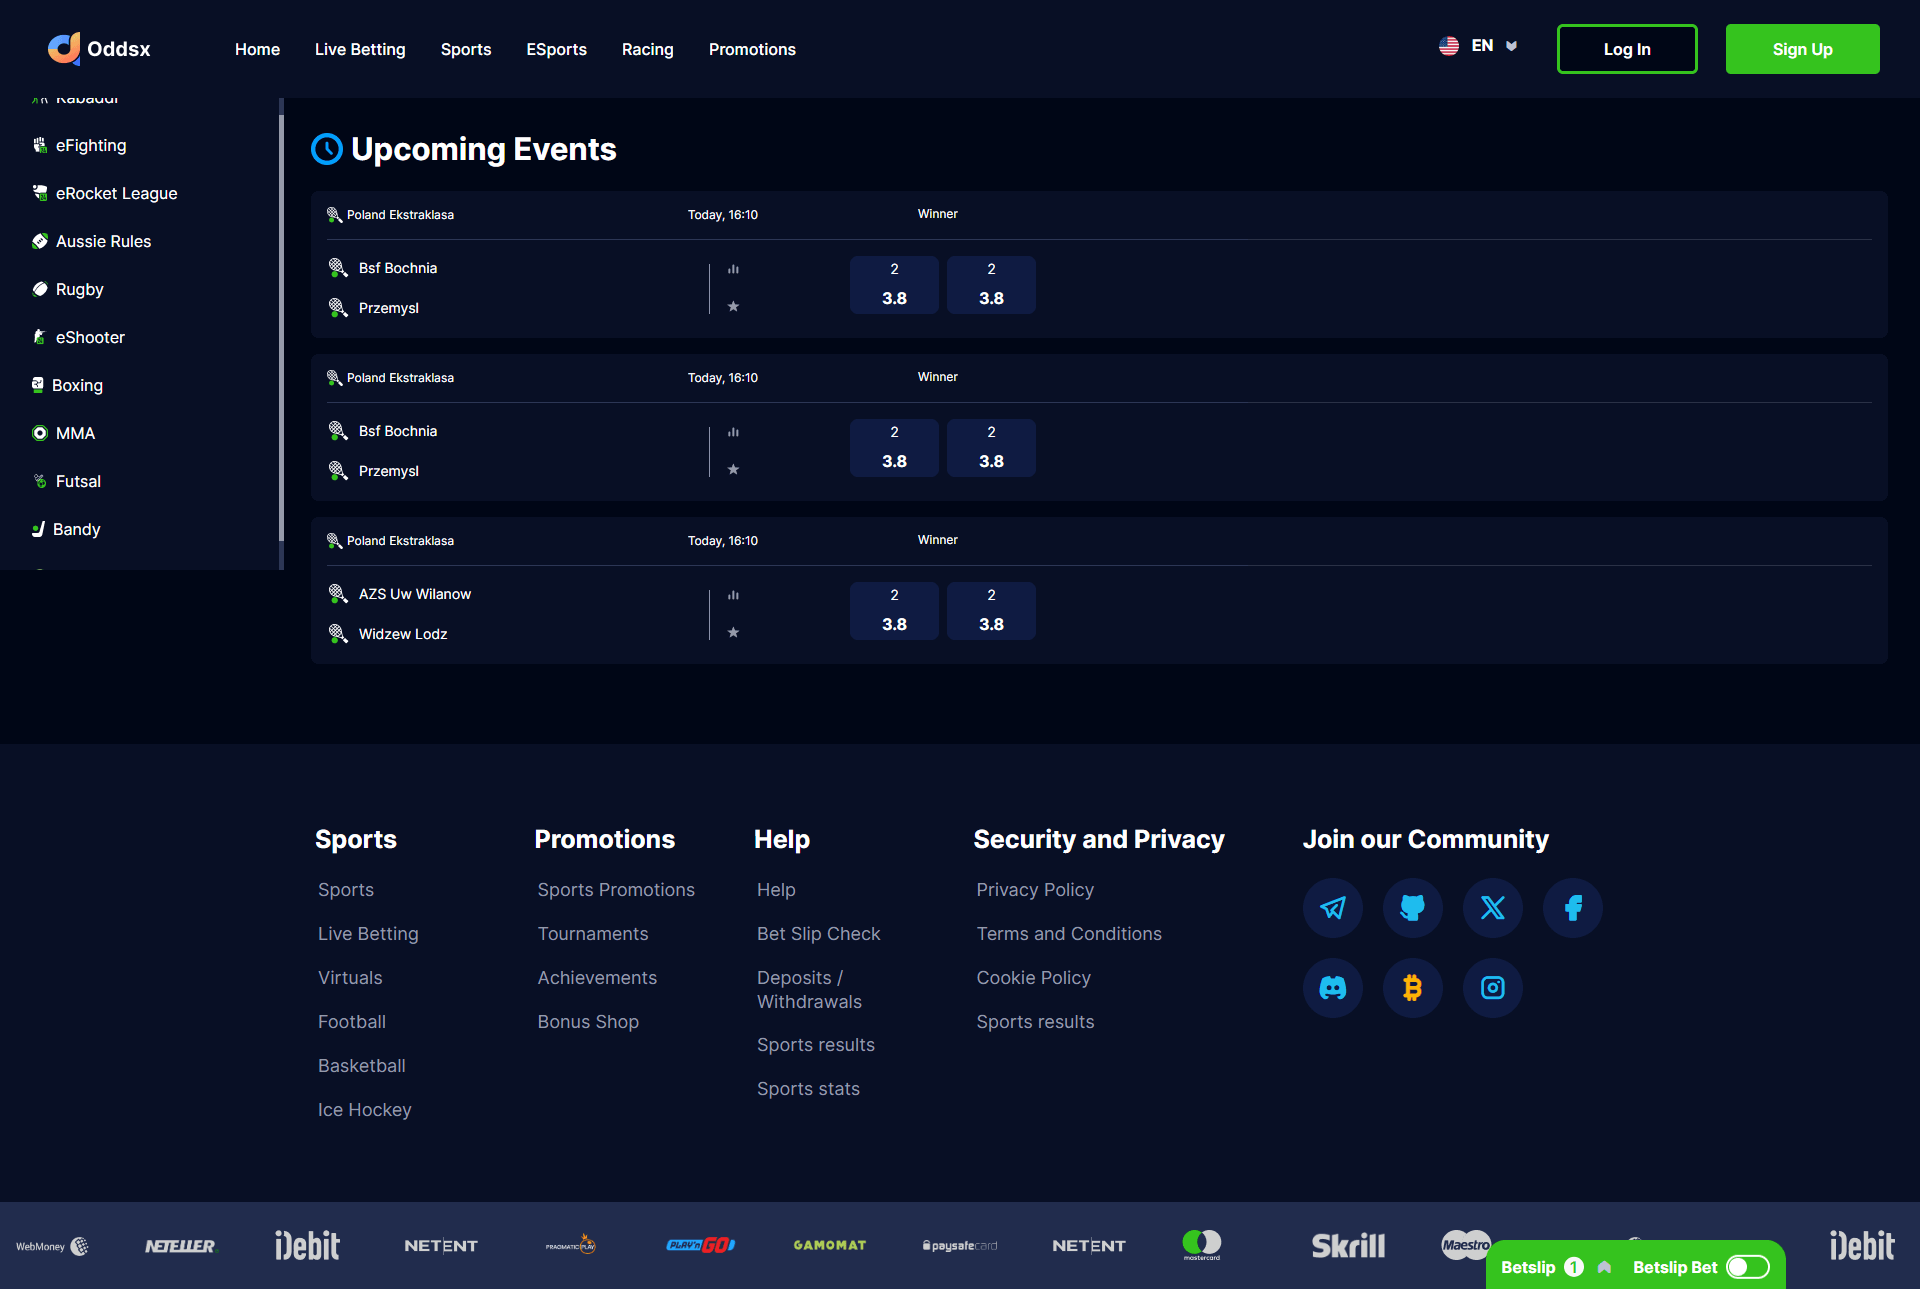1920x1289 pixels.
Task: Toggle the Betslip Bet switch
Action: [1748, 1267]
